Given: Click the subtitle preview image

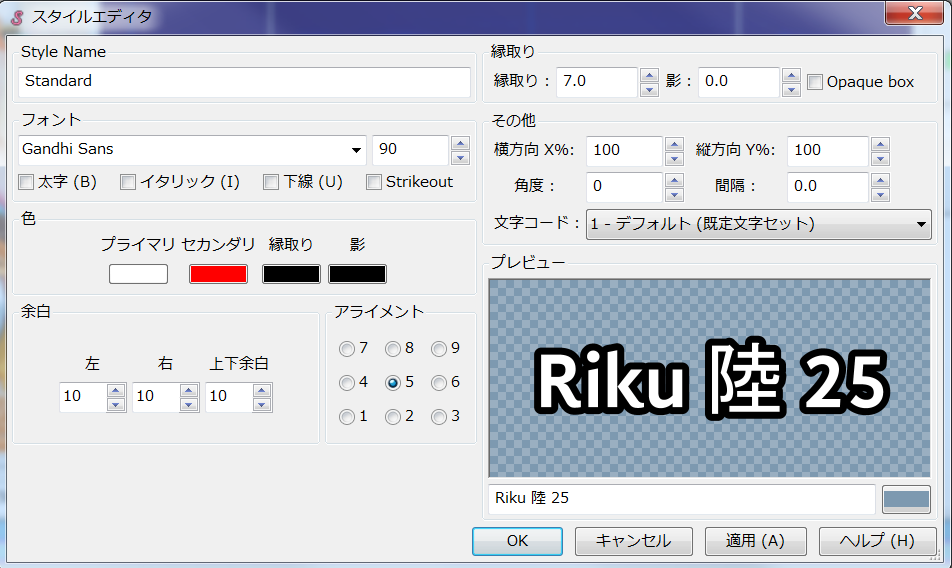Looking at the screenshot, I should (709, 378).
